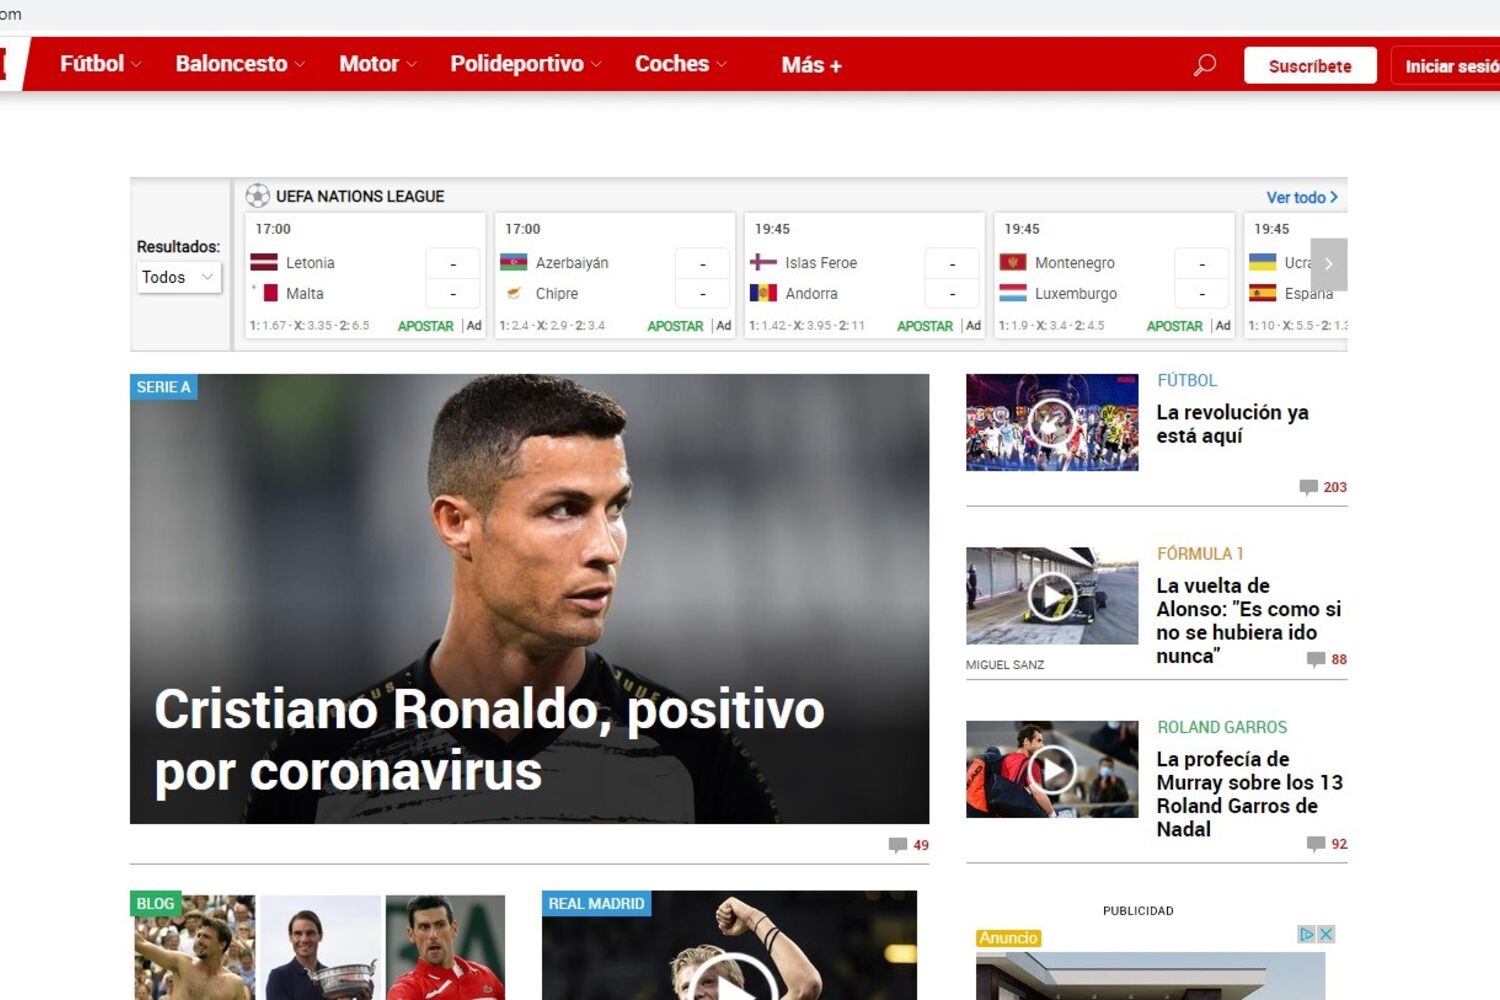Click the Chipre flag icon
The image size is (1500, 1000).
513,293
